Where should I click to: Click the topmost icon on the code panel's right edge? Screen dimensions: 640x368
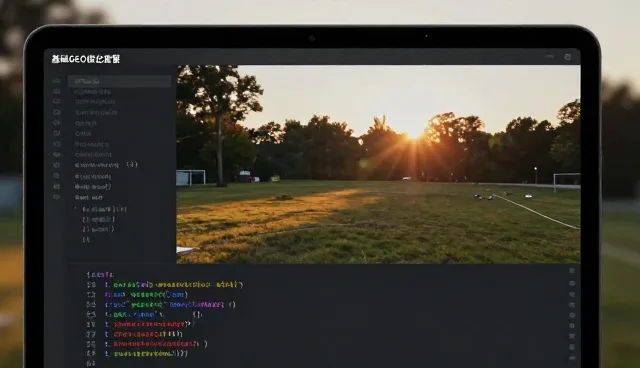point(572,271)
